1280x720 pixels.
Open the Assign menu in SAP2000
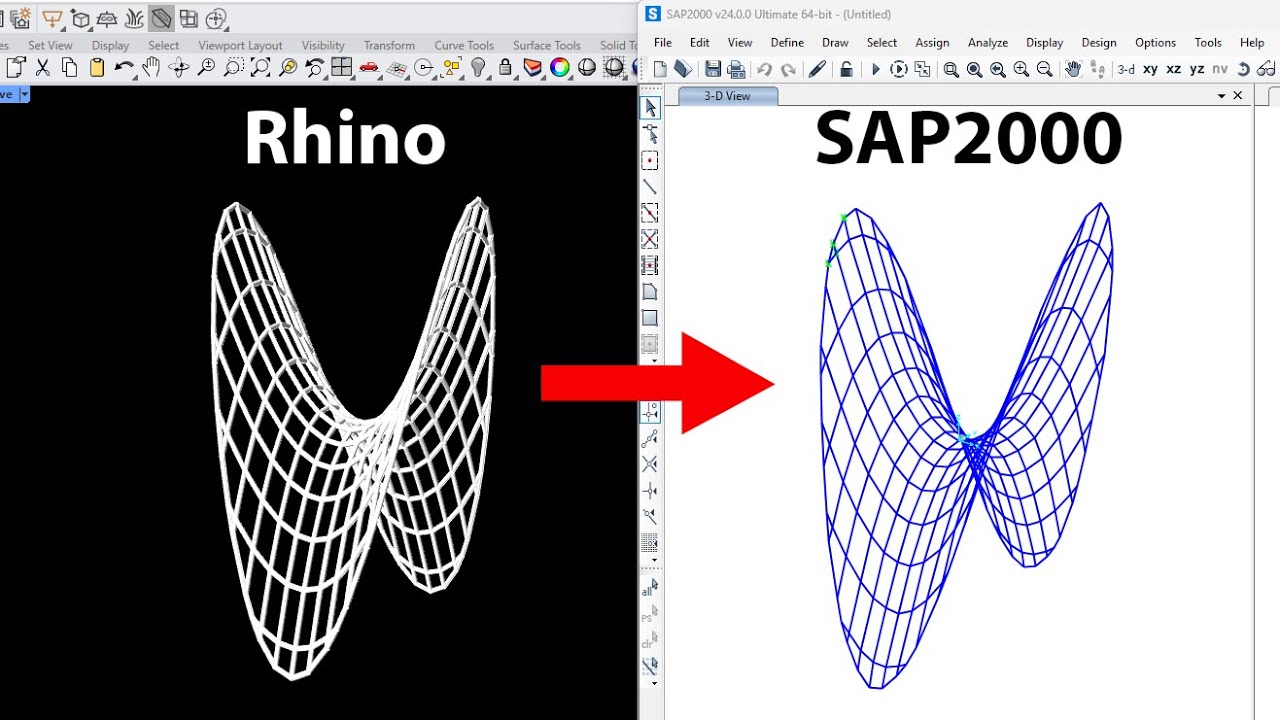coord(932,43)
